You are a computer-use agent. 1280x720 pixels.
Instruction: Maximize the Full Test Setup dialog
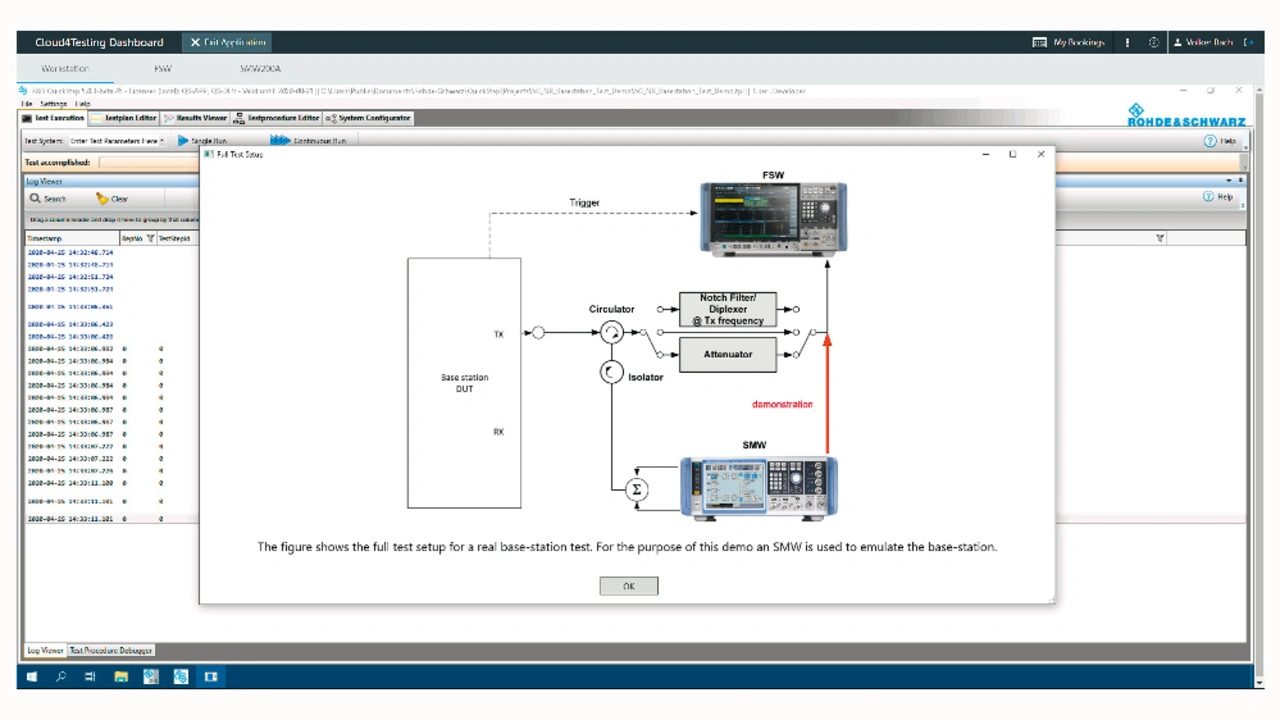1012,154
